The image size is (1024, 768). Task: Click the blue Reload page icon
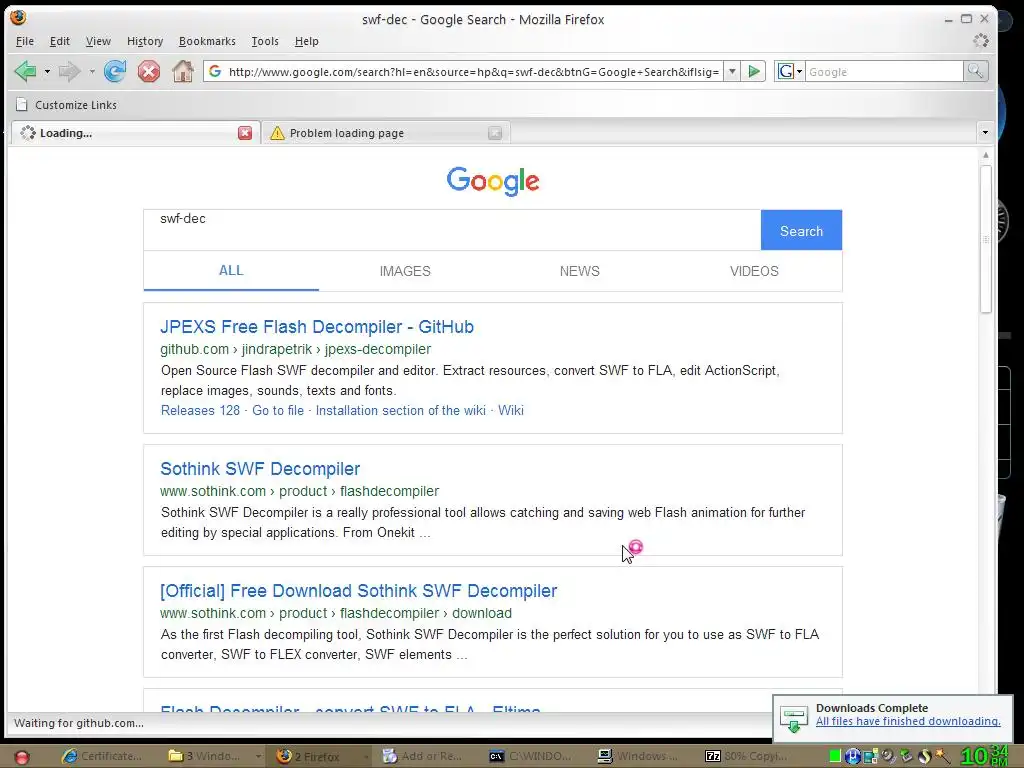pos(115,71)
